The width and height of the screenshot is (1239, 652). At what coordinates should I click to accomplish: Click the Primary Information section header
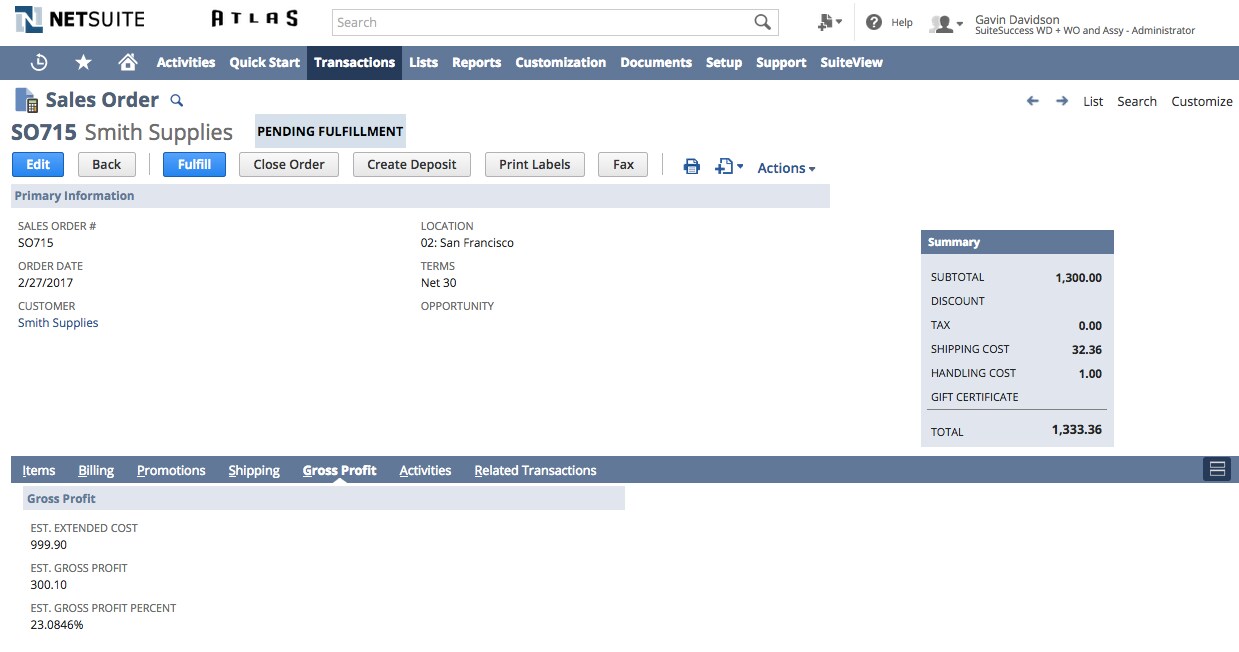click(420, 196)
